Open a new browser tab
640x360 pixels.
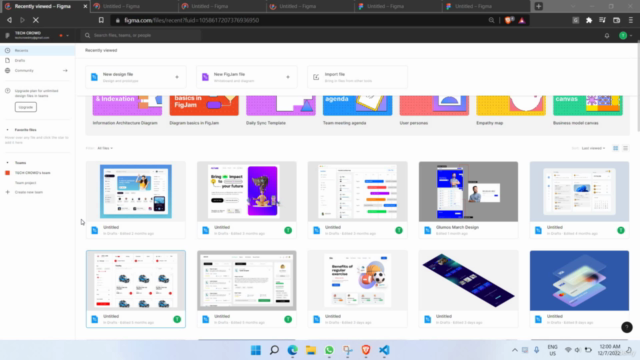[539, 7]
